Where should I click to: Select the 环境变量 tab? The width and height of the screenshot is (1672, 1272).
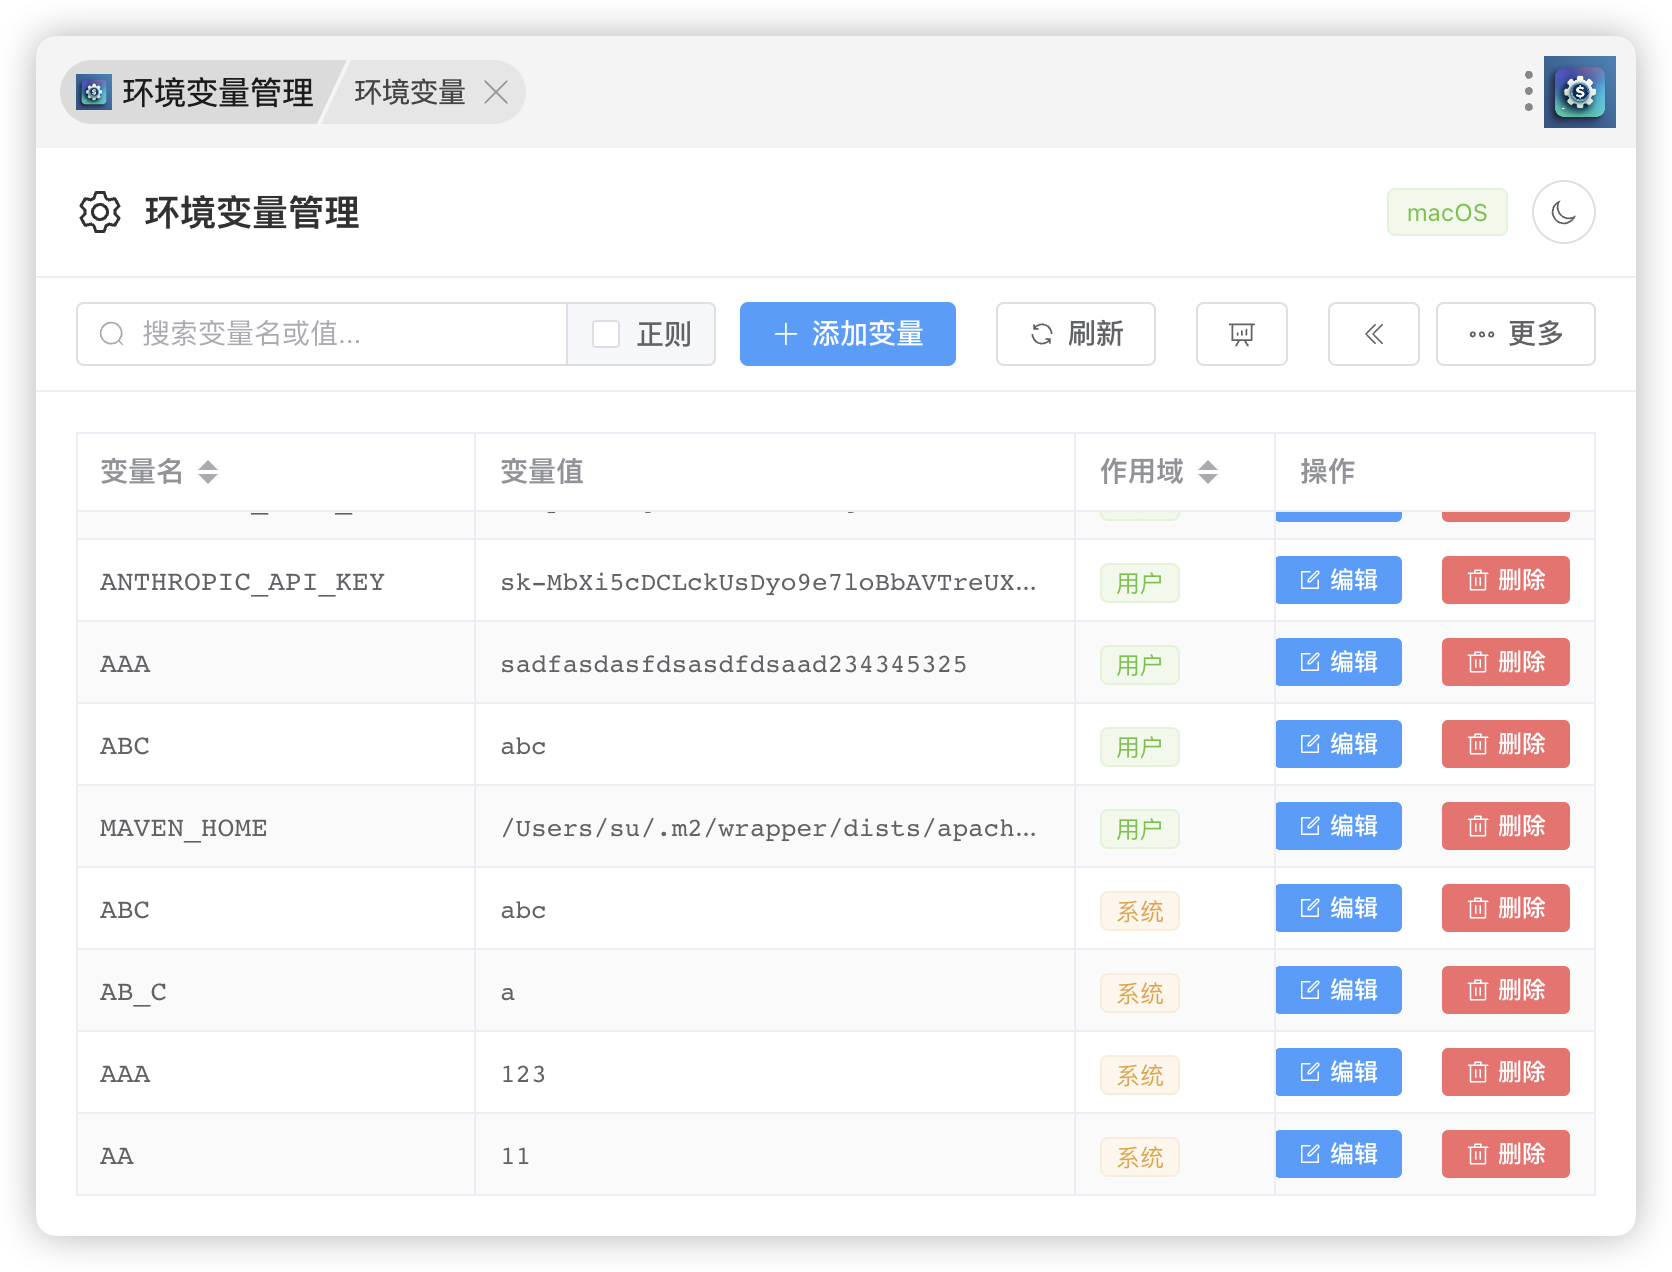[x=410, y=92]
